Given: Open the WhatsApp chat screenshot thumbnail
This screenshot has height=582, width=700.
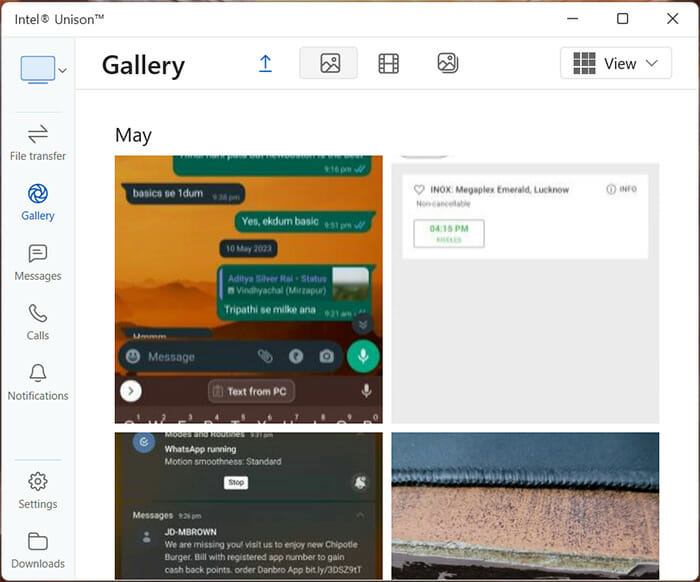Looking at the screenshot, I should coord(248,289).
